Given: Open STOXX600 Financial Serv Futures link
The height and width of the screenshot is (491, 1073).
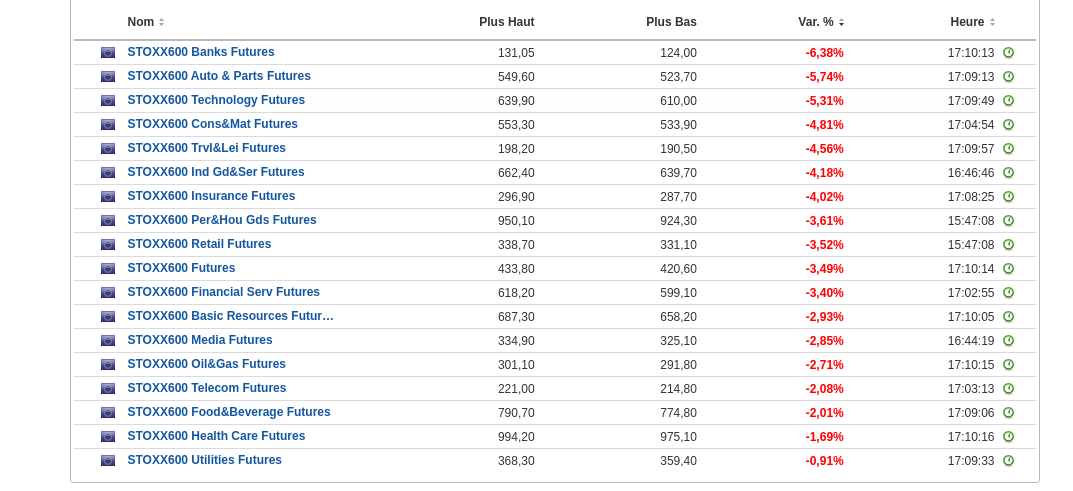Looking at the screenshot, I should pos(224,292).
